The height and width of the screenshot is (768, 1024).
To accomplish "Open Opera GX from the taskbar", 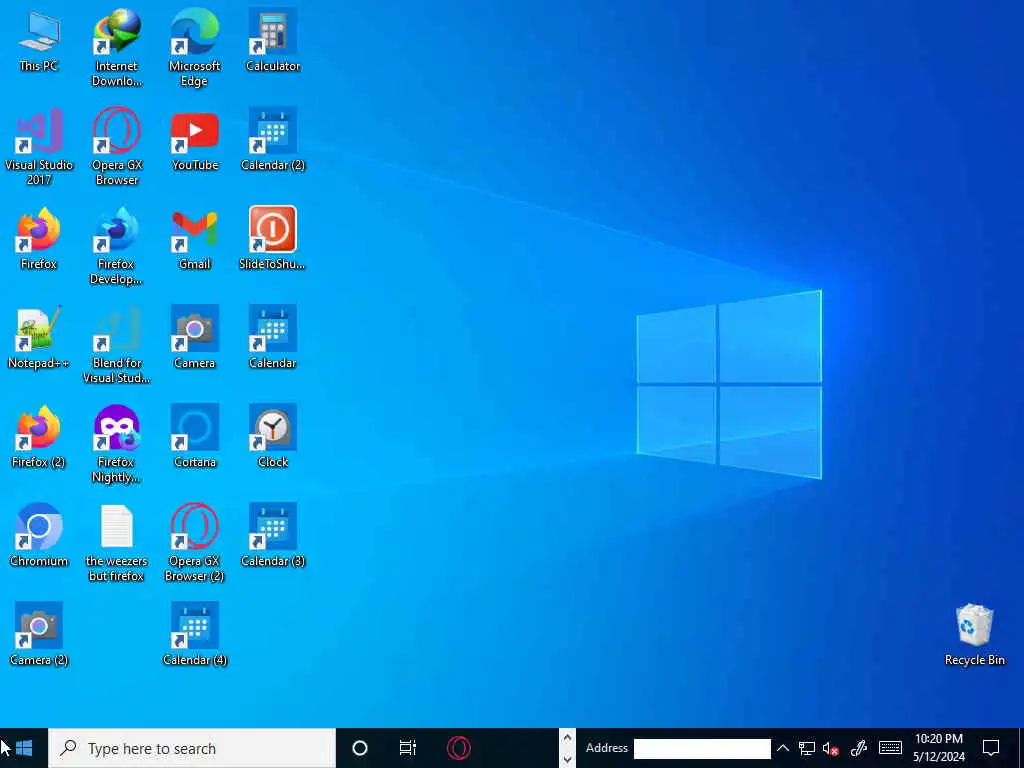I will pos(458,748).
